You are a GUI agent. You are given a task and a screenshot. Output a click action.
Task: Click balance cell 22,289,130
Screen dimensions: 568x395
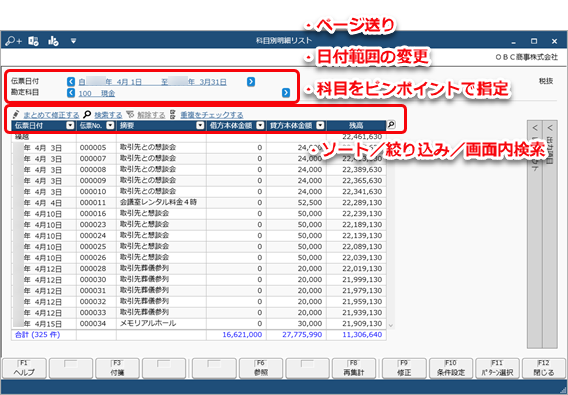(x=356, y=203)
